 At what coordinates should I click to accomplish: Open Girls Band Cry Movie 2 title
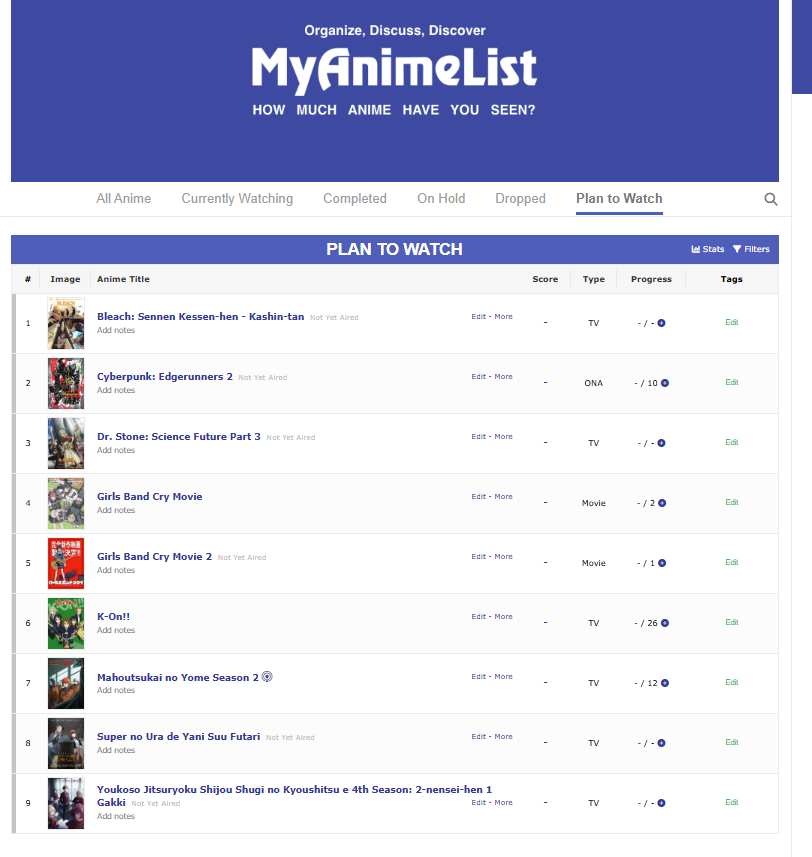154,556
